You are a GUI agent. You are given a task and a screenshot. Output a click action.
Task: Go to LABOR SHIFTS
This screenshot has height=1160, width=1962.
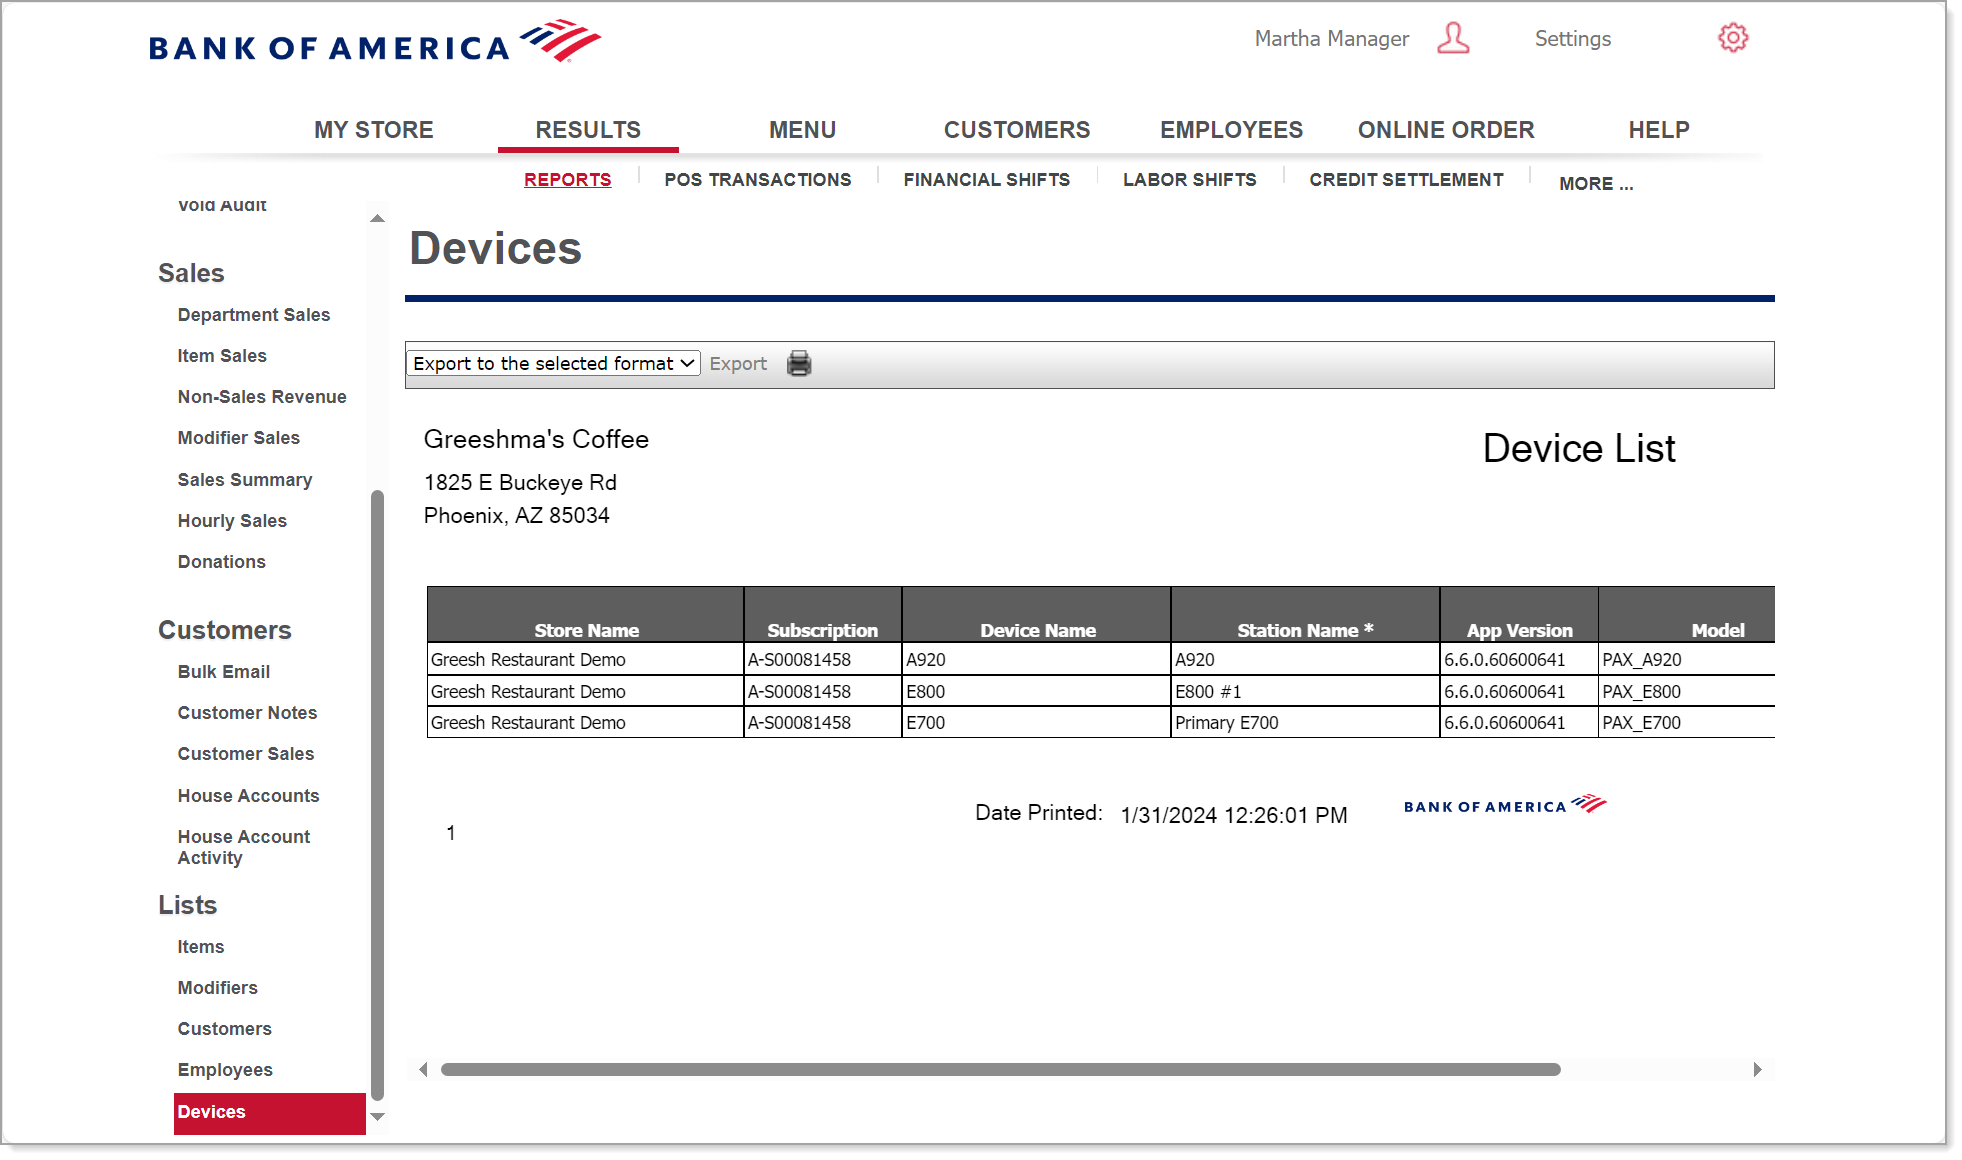pyautogui.click(x=1190, y=179)
